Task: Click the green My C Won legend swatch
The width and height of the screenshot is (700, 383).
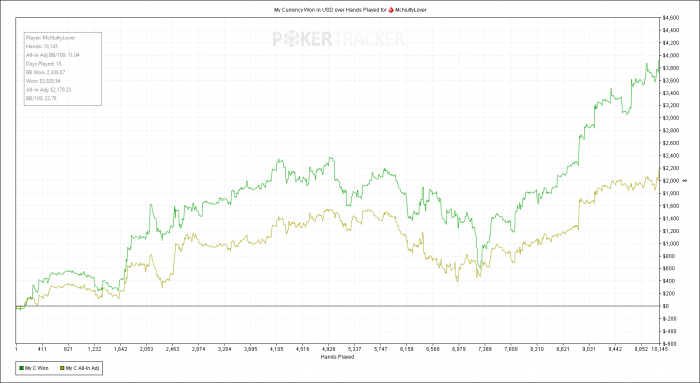Action: tap(21, 368)
